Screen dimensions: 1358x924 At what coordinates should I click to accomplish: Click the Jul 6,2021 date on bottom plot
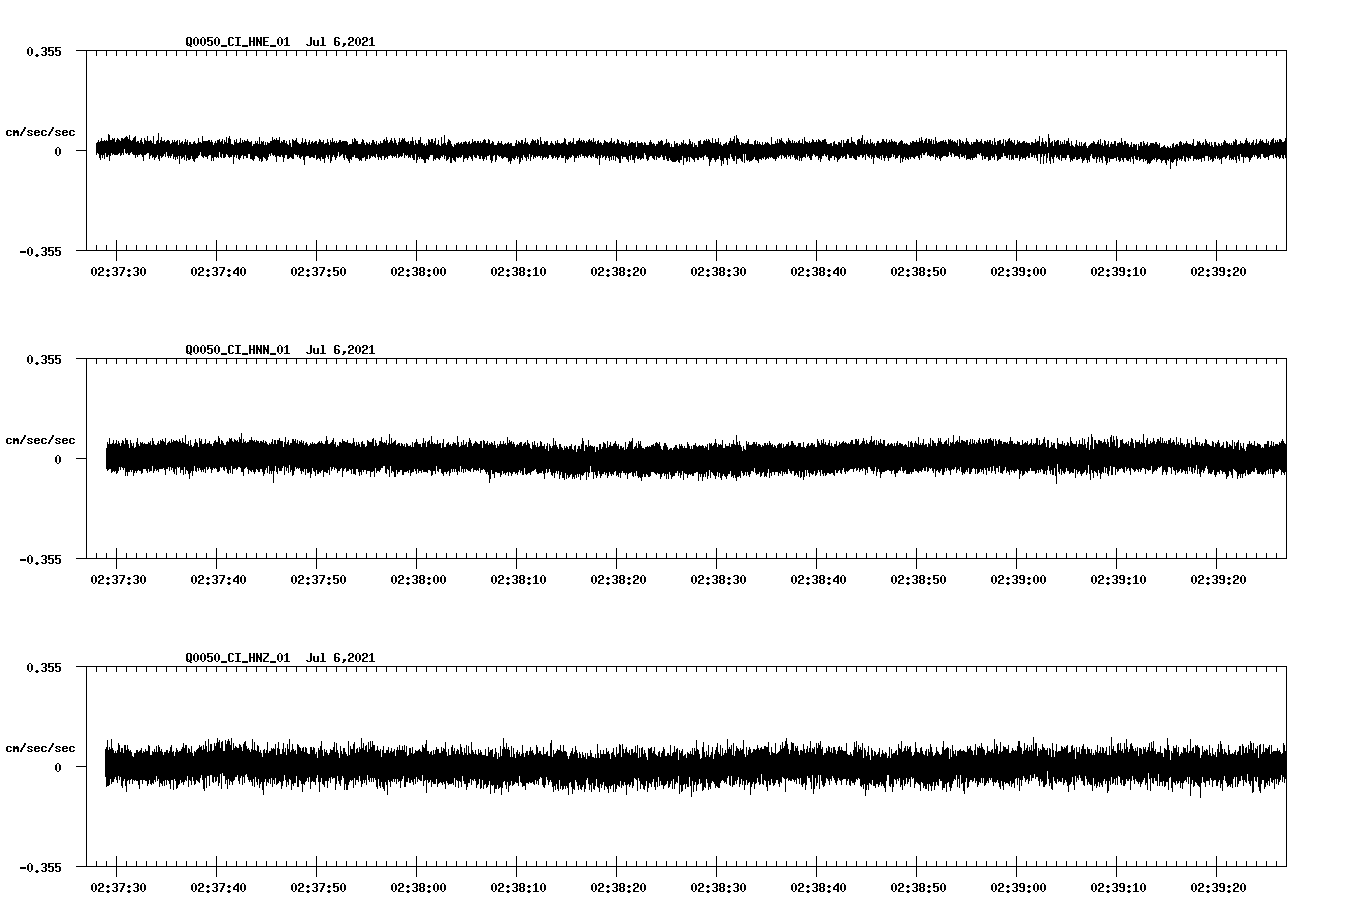[342, 658]
